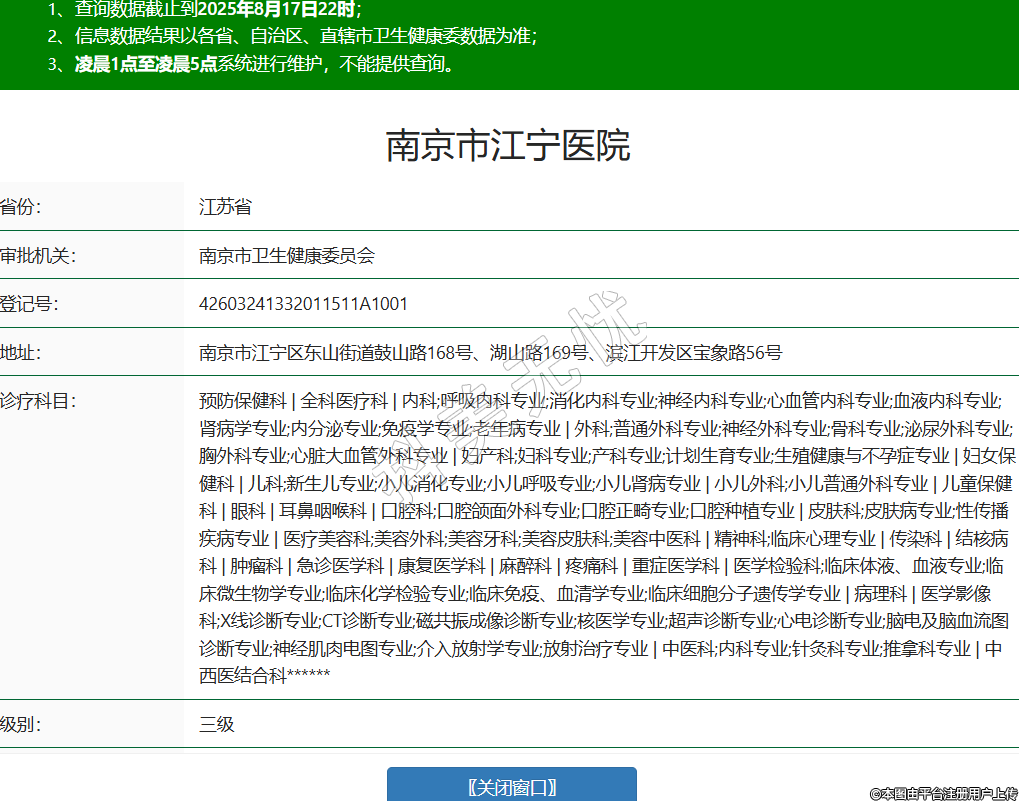This screenshot has height=801, width=1019.
Task: Select the 登记号 field label
Action: pos(29,304)
